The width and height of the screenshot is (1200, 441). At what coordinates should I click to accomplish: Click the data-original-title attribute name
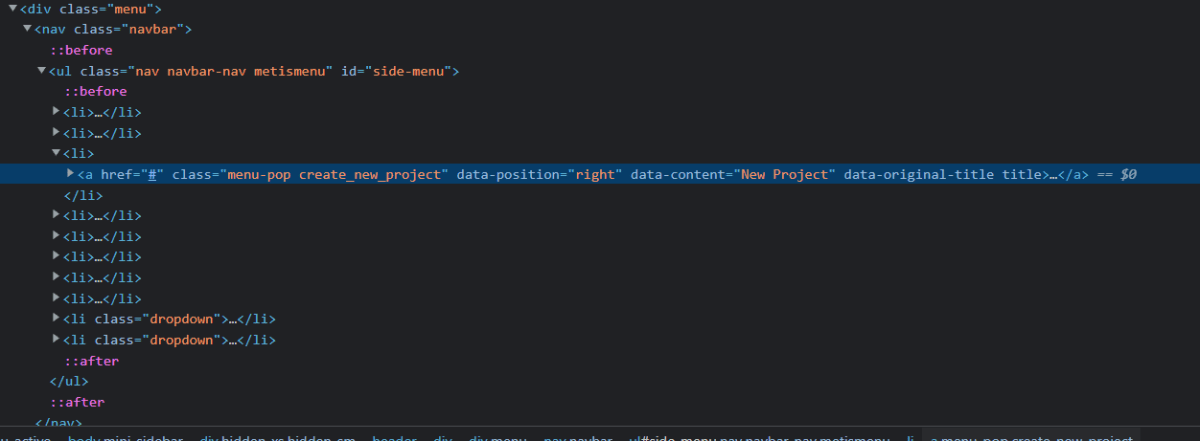click(920, 174)
